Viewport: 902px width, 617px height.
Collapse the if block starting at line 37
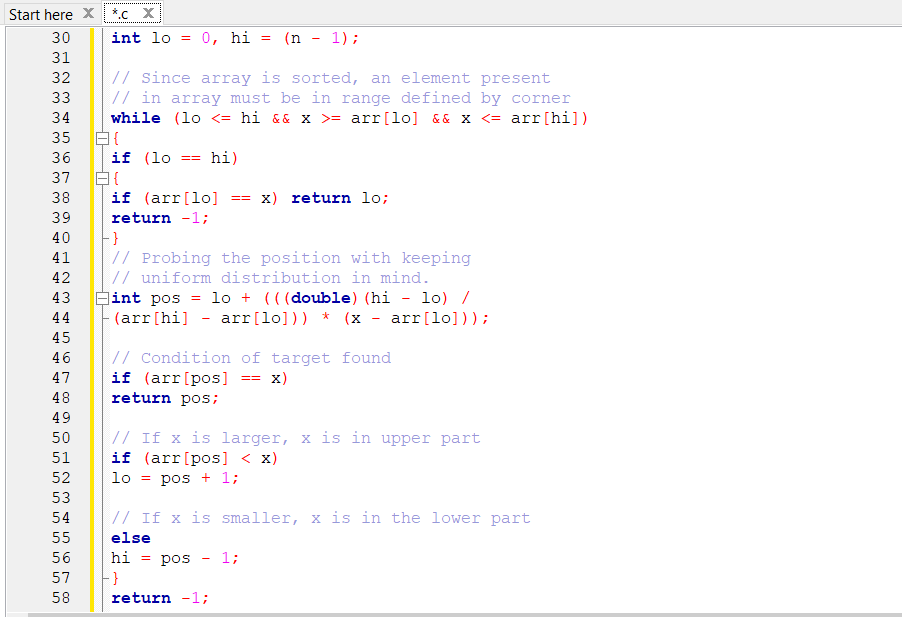click(x=102, y=178)
